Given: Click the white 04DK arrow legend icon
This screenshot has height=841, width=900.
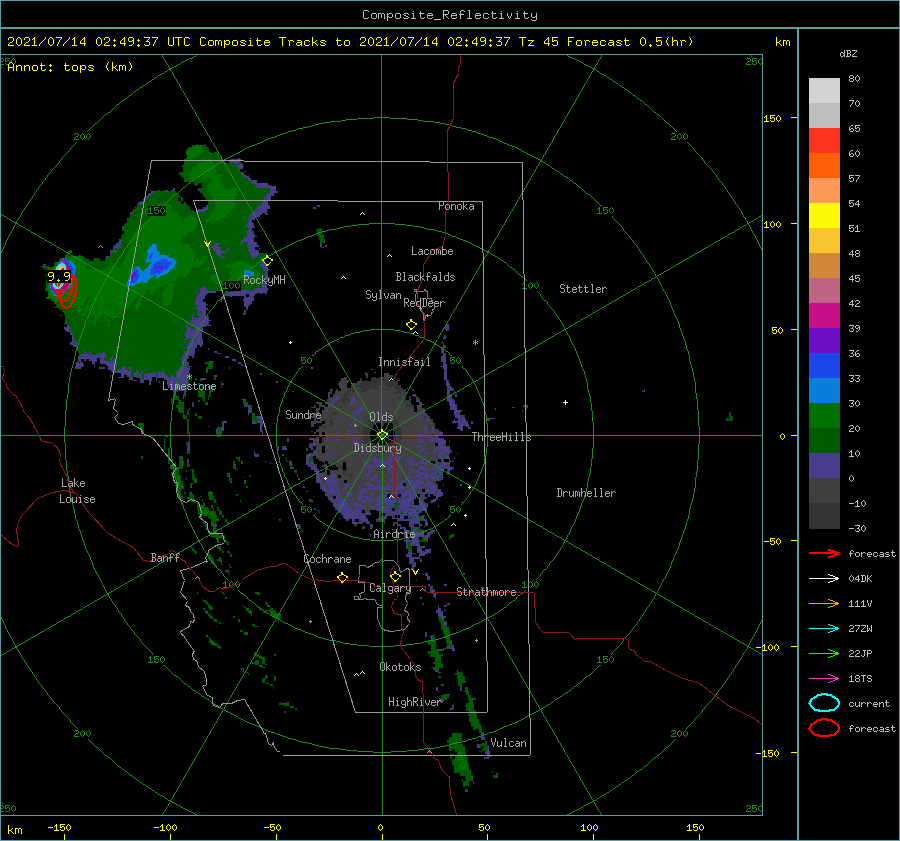Looking at the screenshot, I should point(824,578).
